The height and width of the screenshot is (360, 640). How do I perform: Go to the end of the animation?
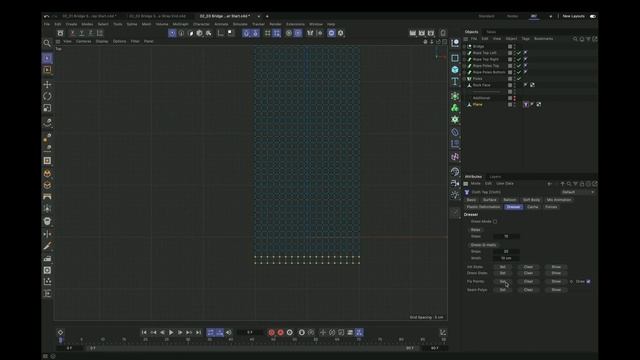(198, 333)
